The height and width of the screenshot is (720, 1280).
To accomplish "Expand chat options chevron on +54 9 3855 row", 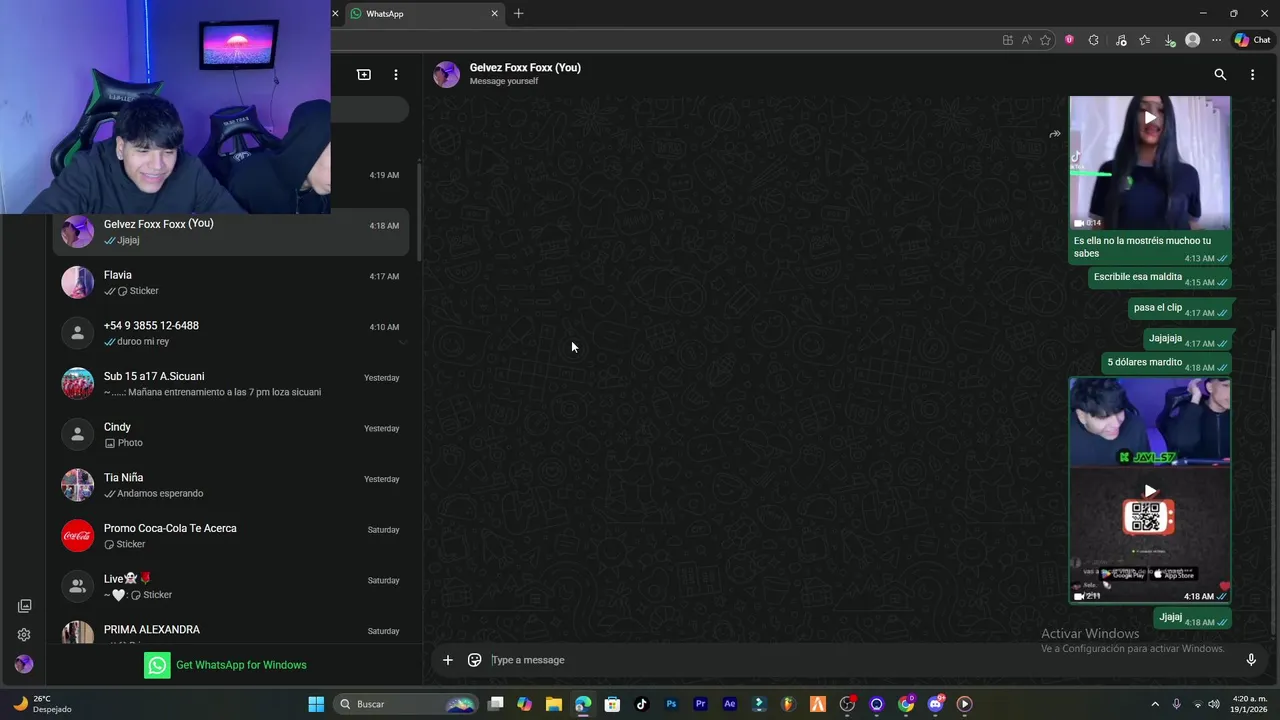I will (x=402, y=342).
